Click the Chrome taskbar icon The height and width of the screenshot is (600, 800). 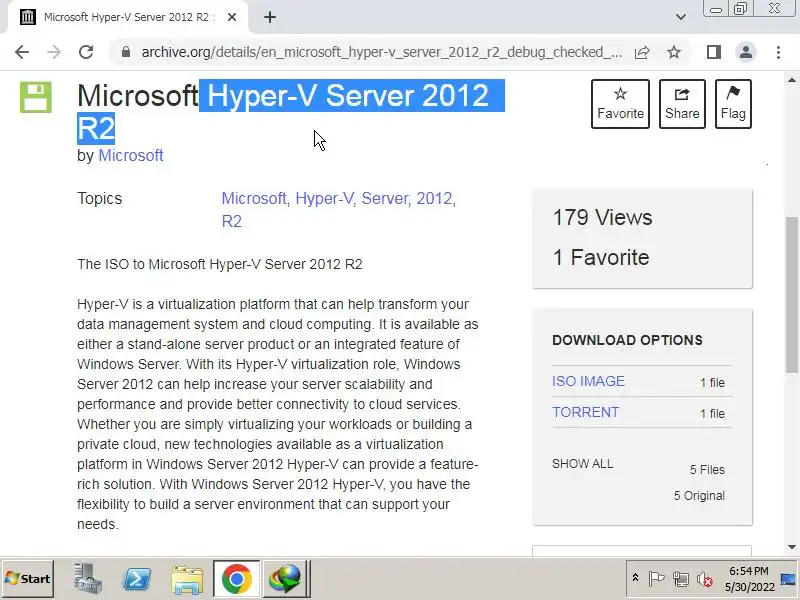point(236,579)
